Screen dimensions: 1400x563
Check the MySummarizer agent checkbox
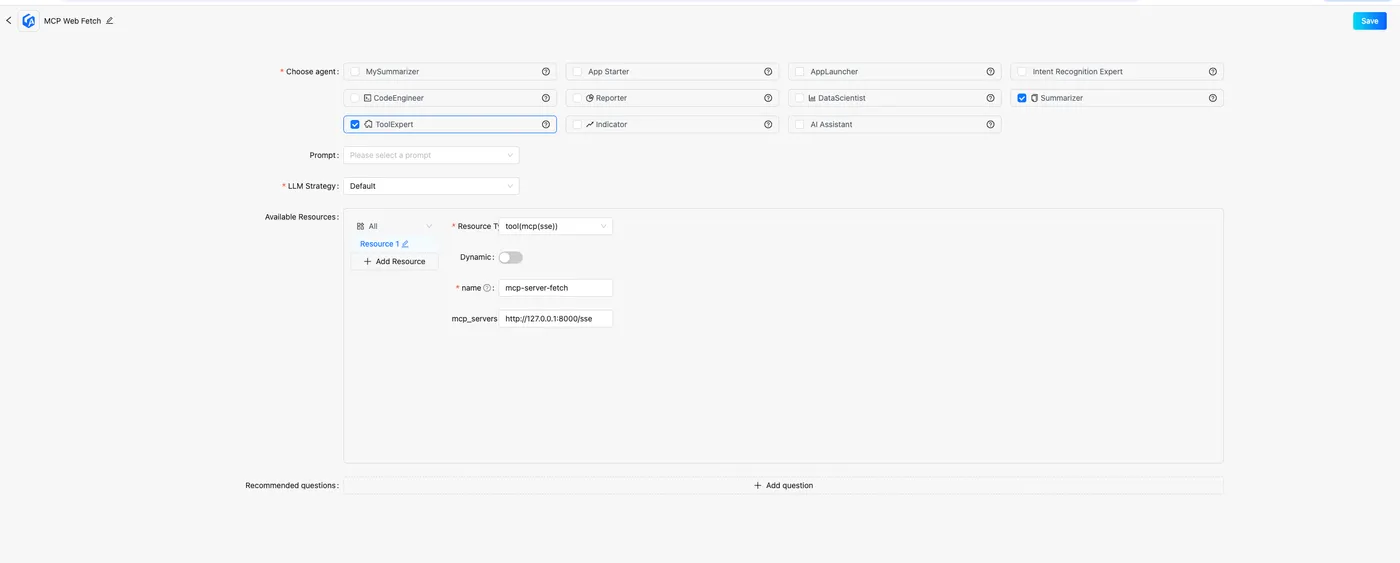coord(355,72)
